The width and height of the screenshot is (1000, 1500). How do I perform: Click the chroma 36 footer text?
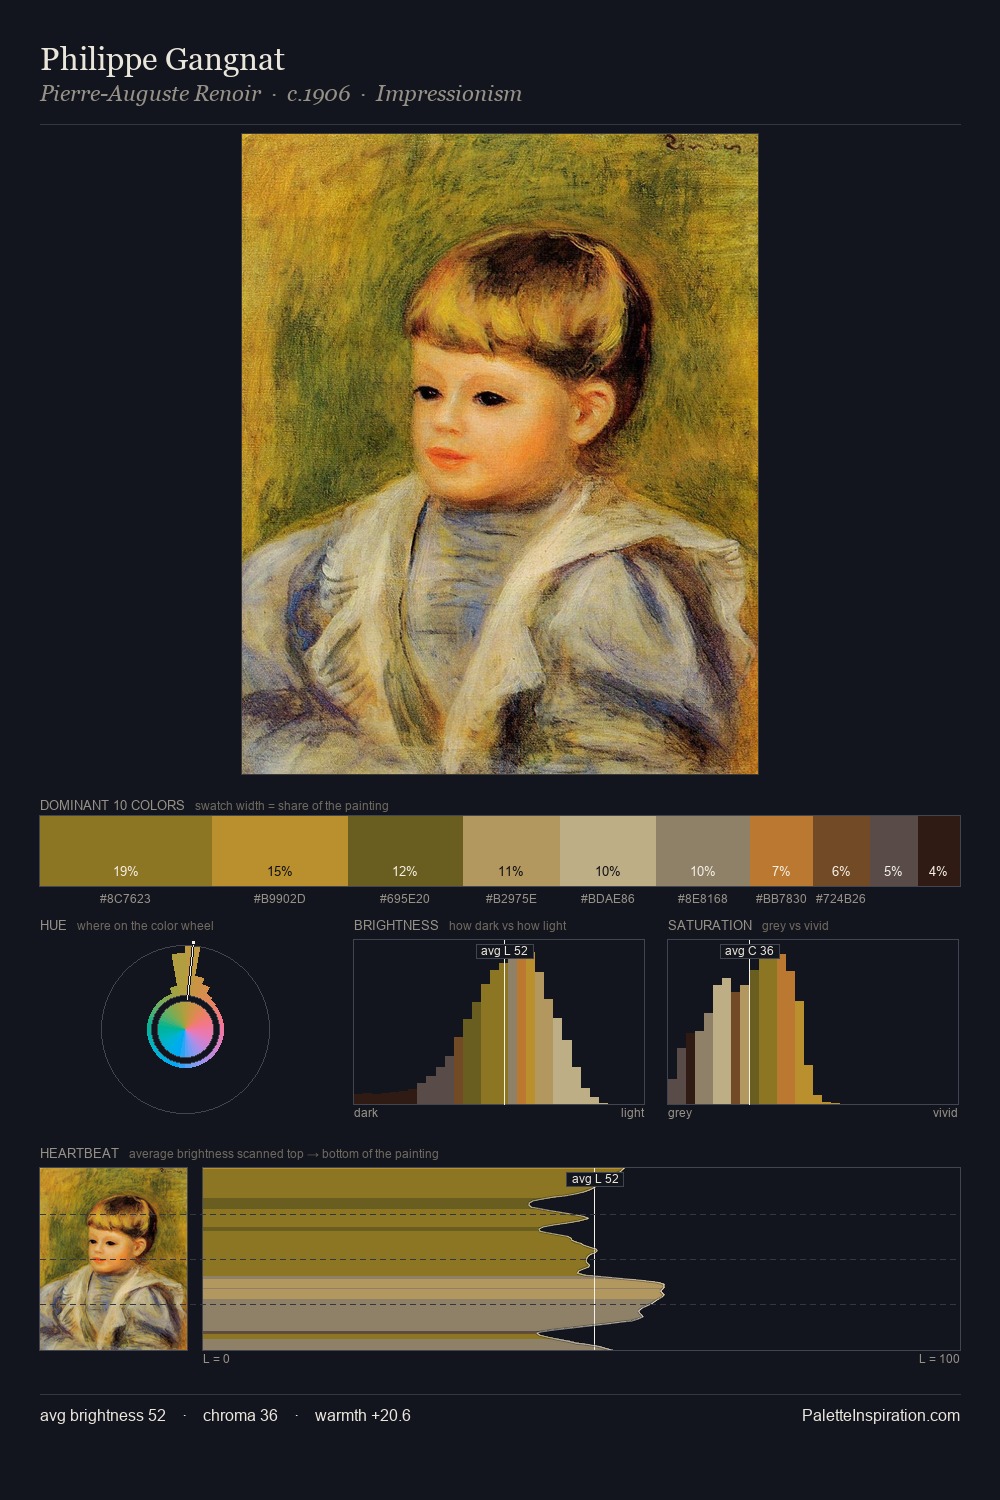coord(240,1415)
